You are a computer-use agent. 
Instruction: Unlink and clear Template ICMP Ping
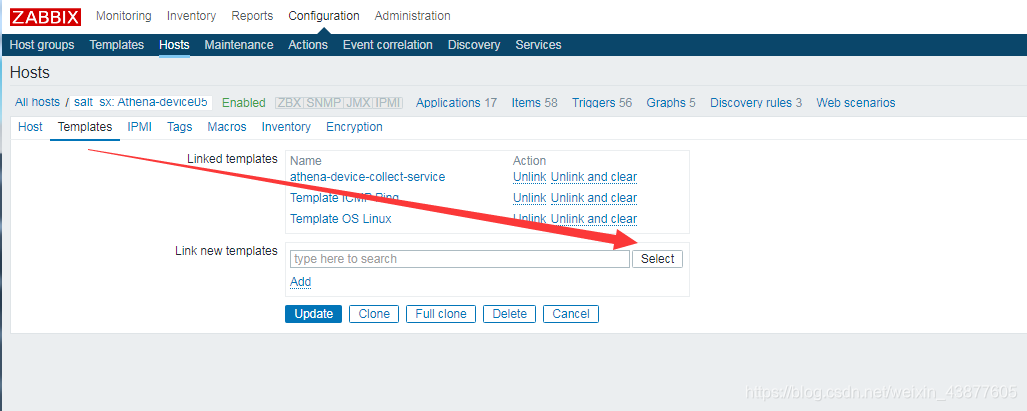pos(594,198)
